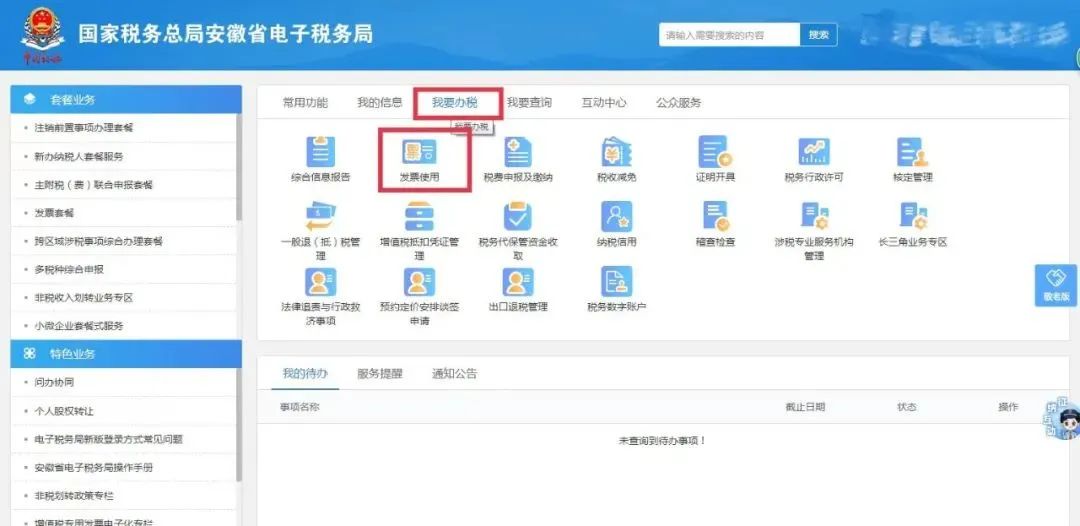Viewport: 1080px width, 526px height.
Task: Select the 我要办税 tab
Action: click(x=455, y=103)
